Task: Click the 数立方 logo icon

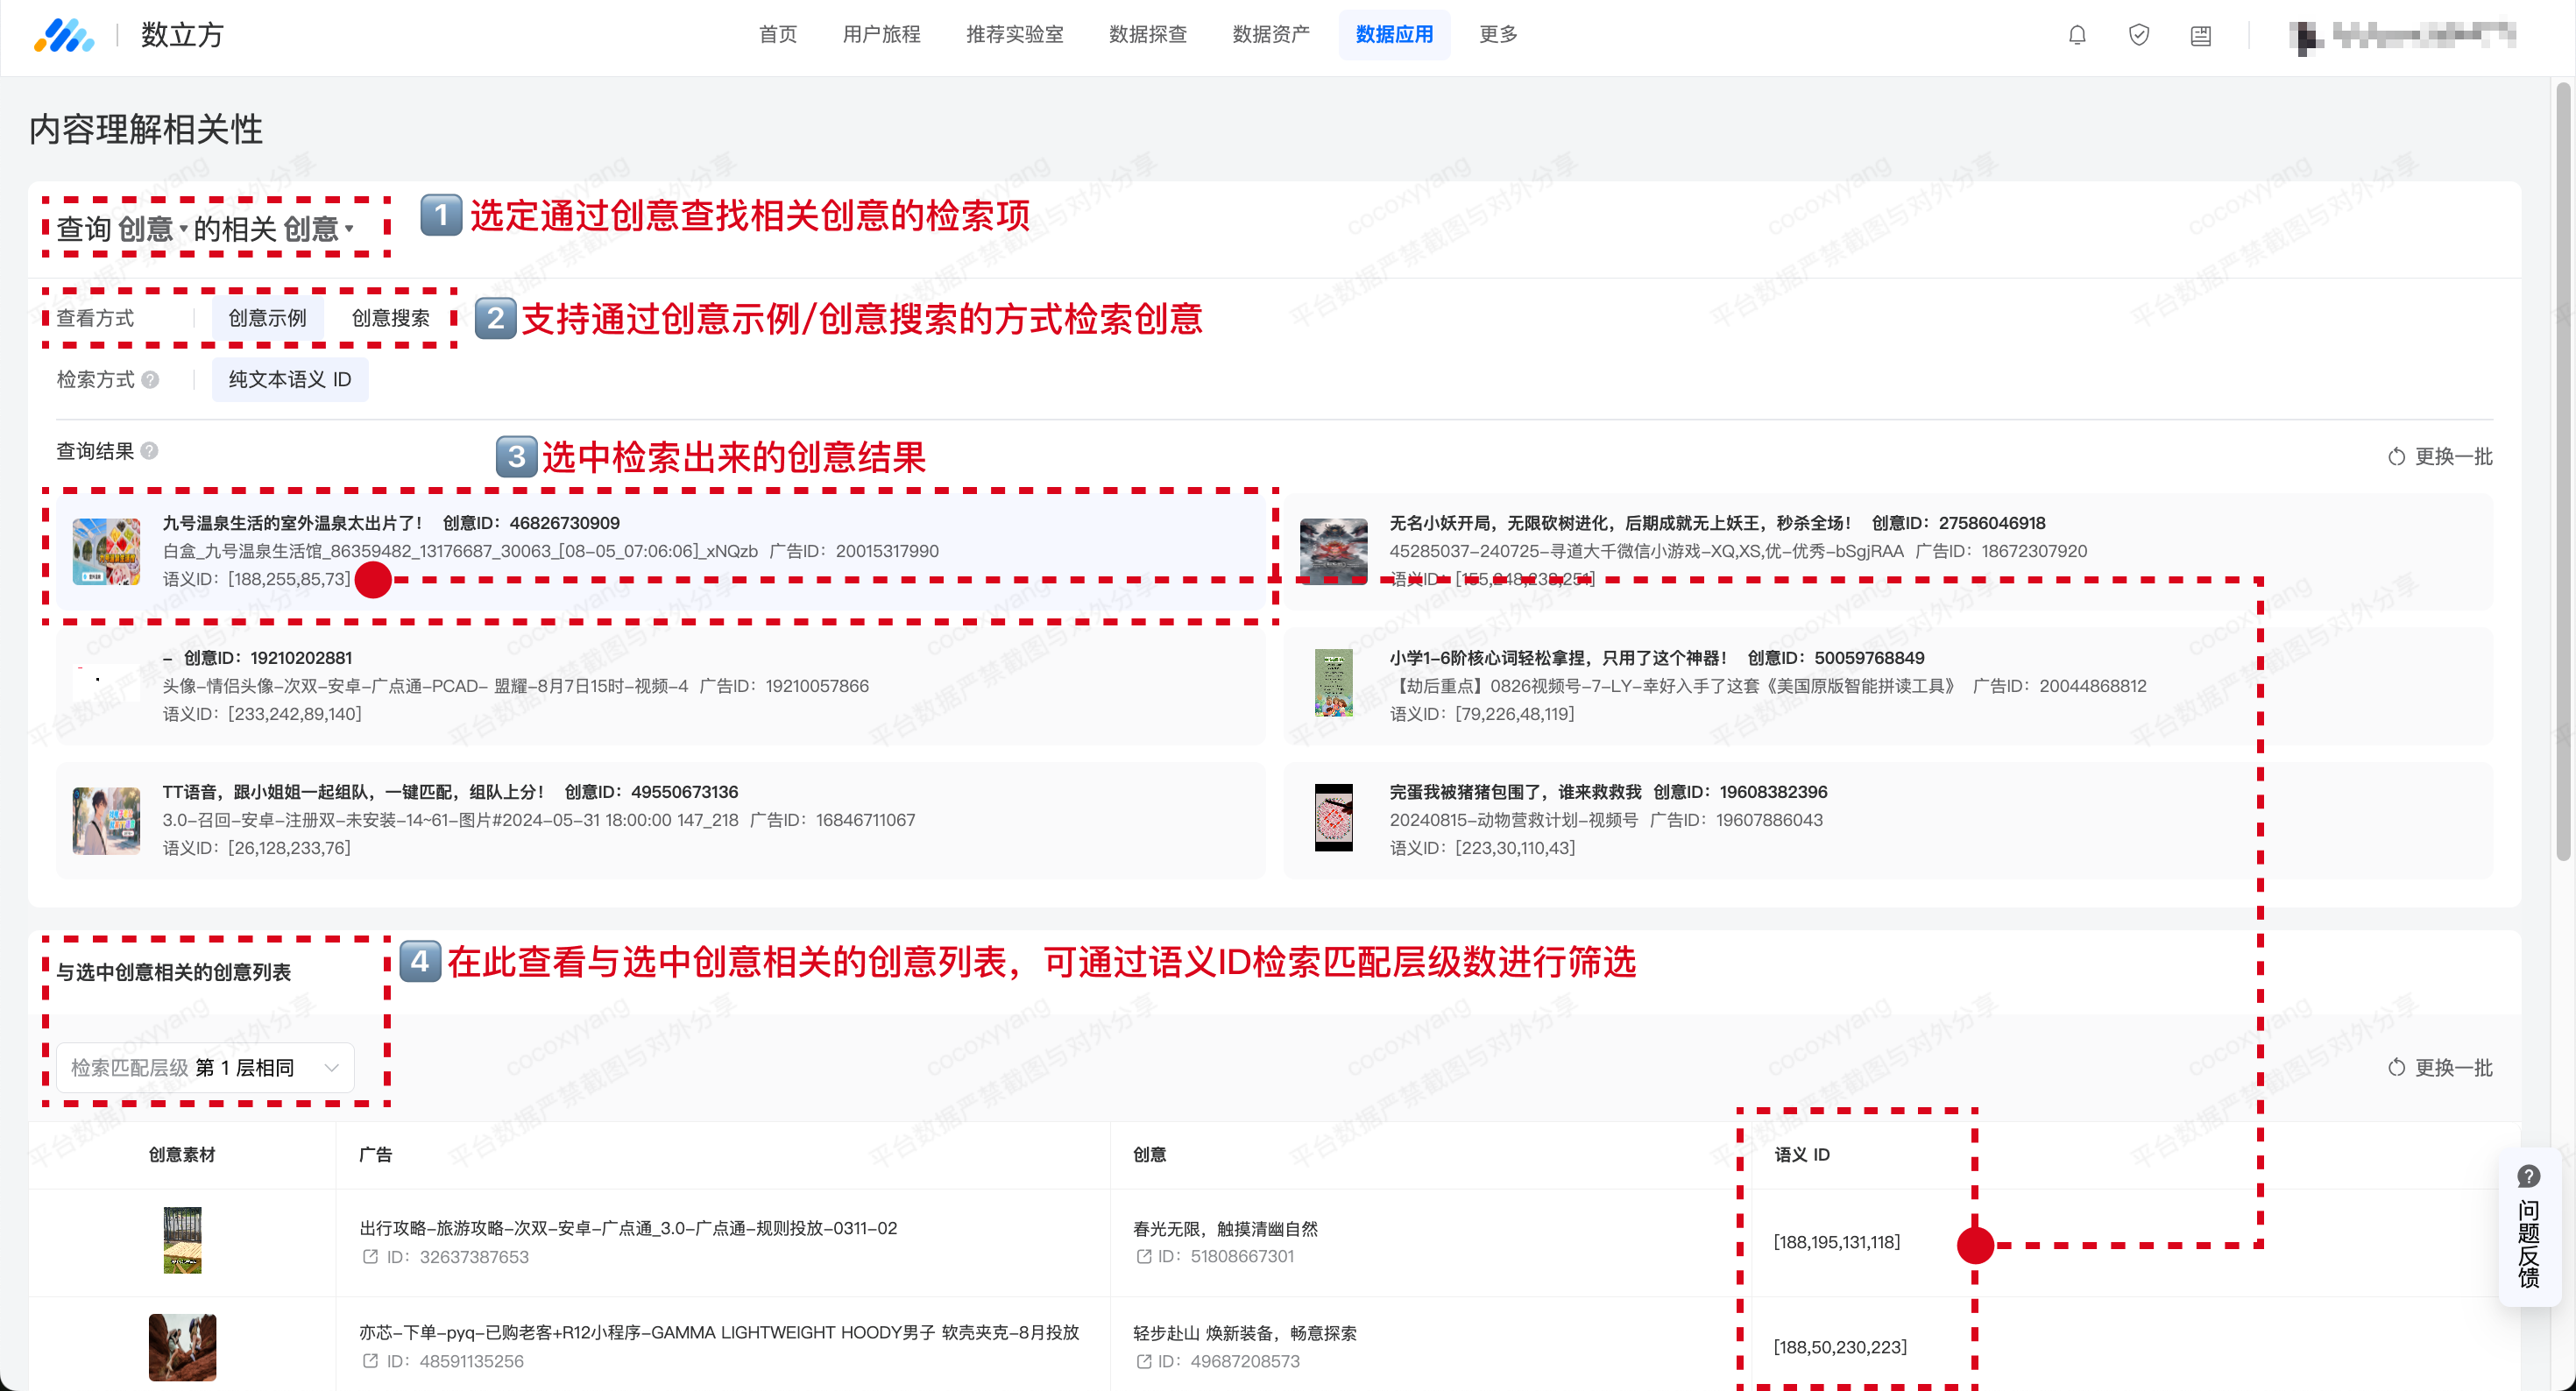Action: point(64,35)
